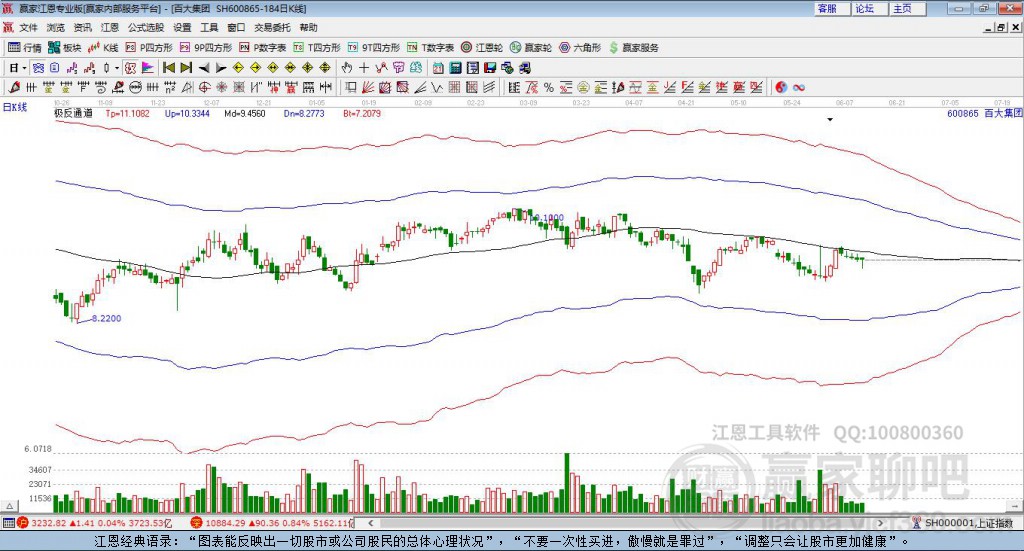Click the 日K线 period label
Image resolution: width=1024 pixels, height=551 pixels.
[15, 107]
